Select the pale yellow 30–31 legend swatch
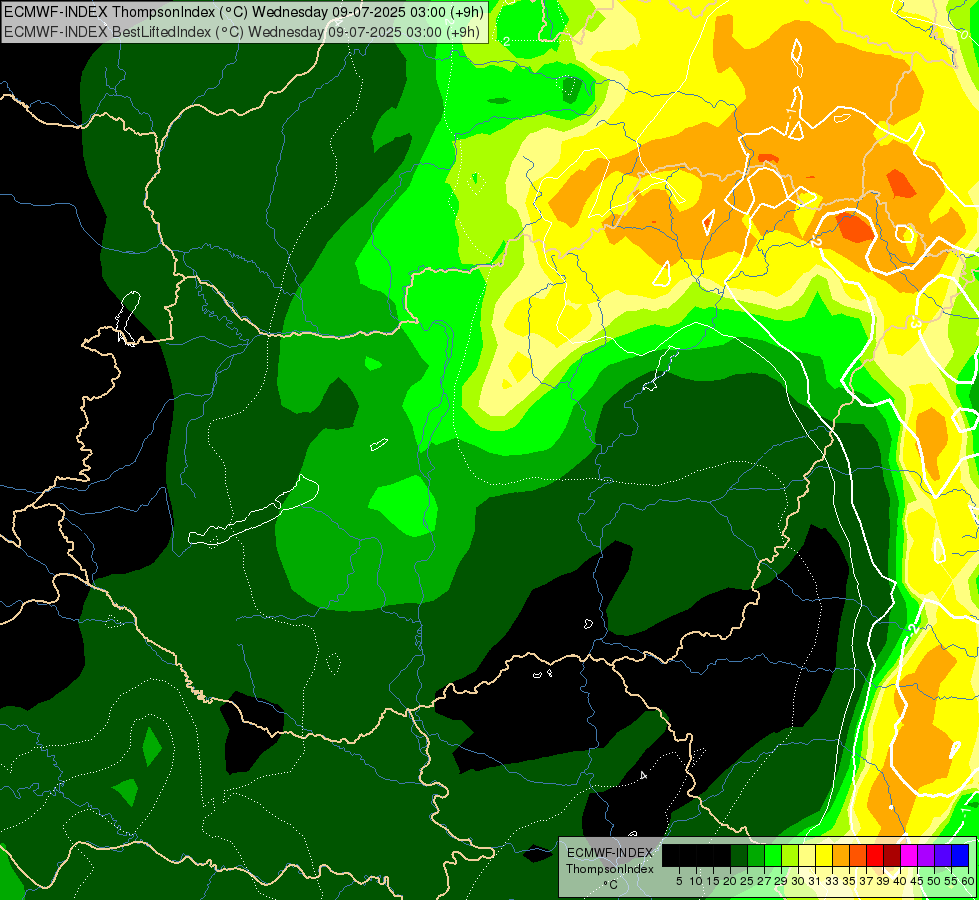Viewport: 979px width, 900px height. tap(807, 855)
